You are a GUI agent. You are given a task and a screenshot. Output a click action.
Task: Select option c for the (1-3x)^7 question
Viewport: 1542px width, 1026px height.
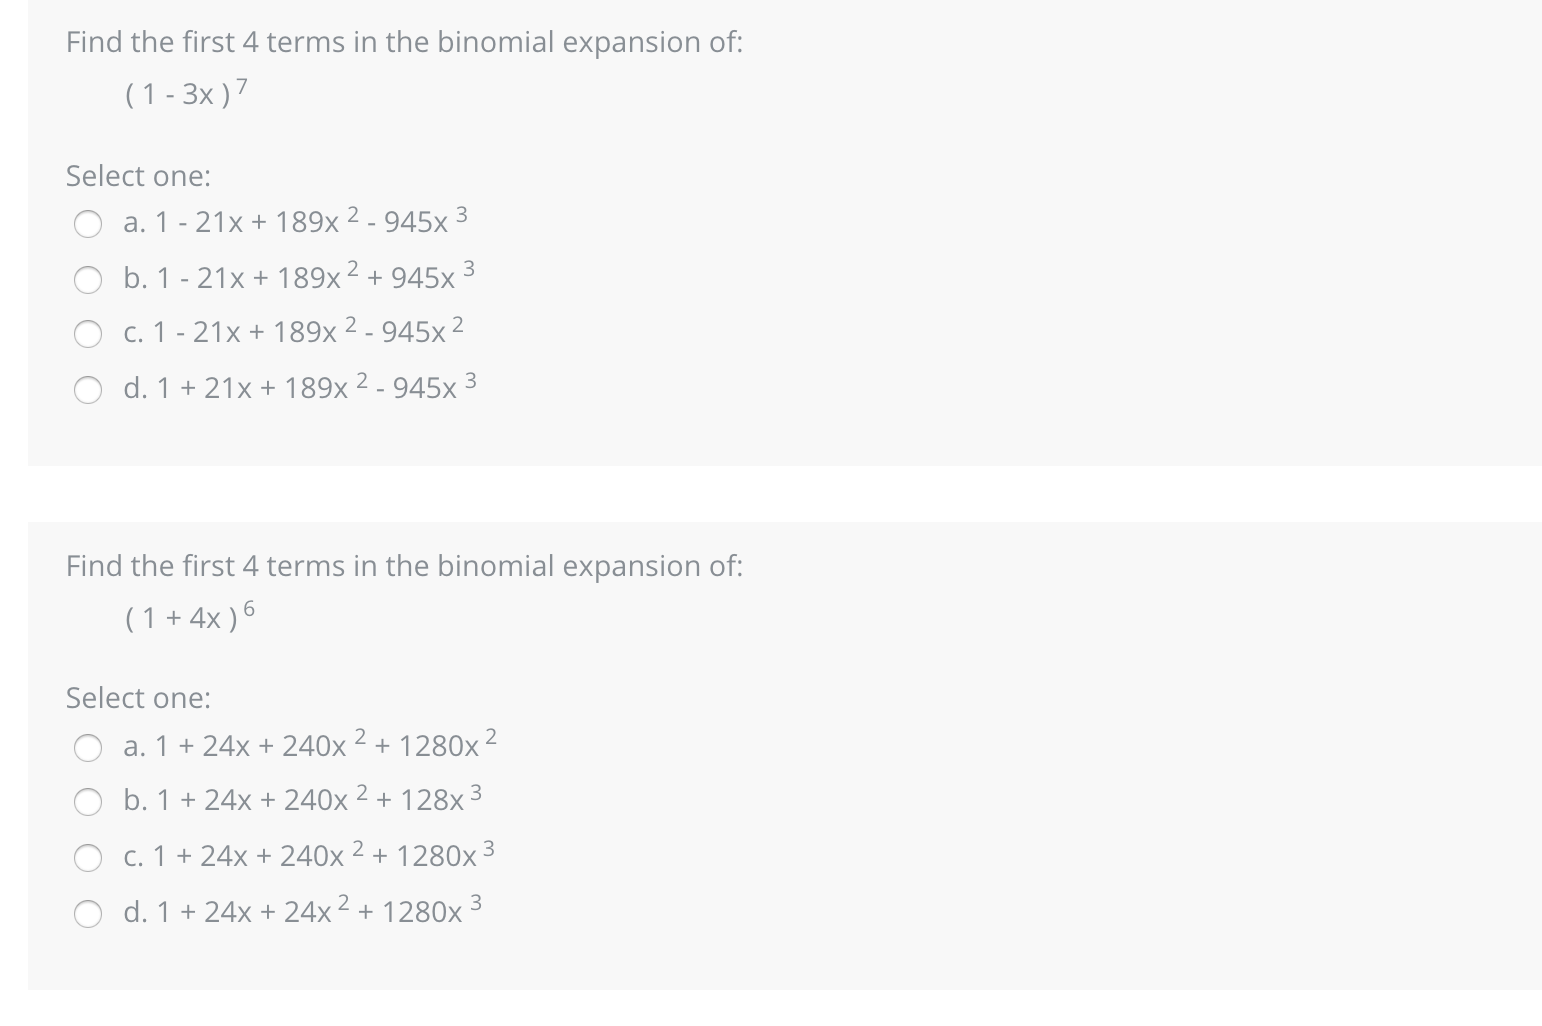[87, 334]
